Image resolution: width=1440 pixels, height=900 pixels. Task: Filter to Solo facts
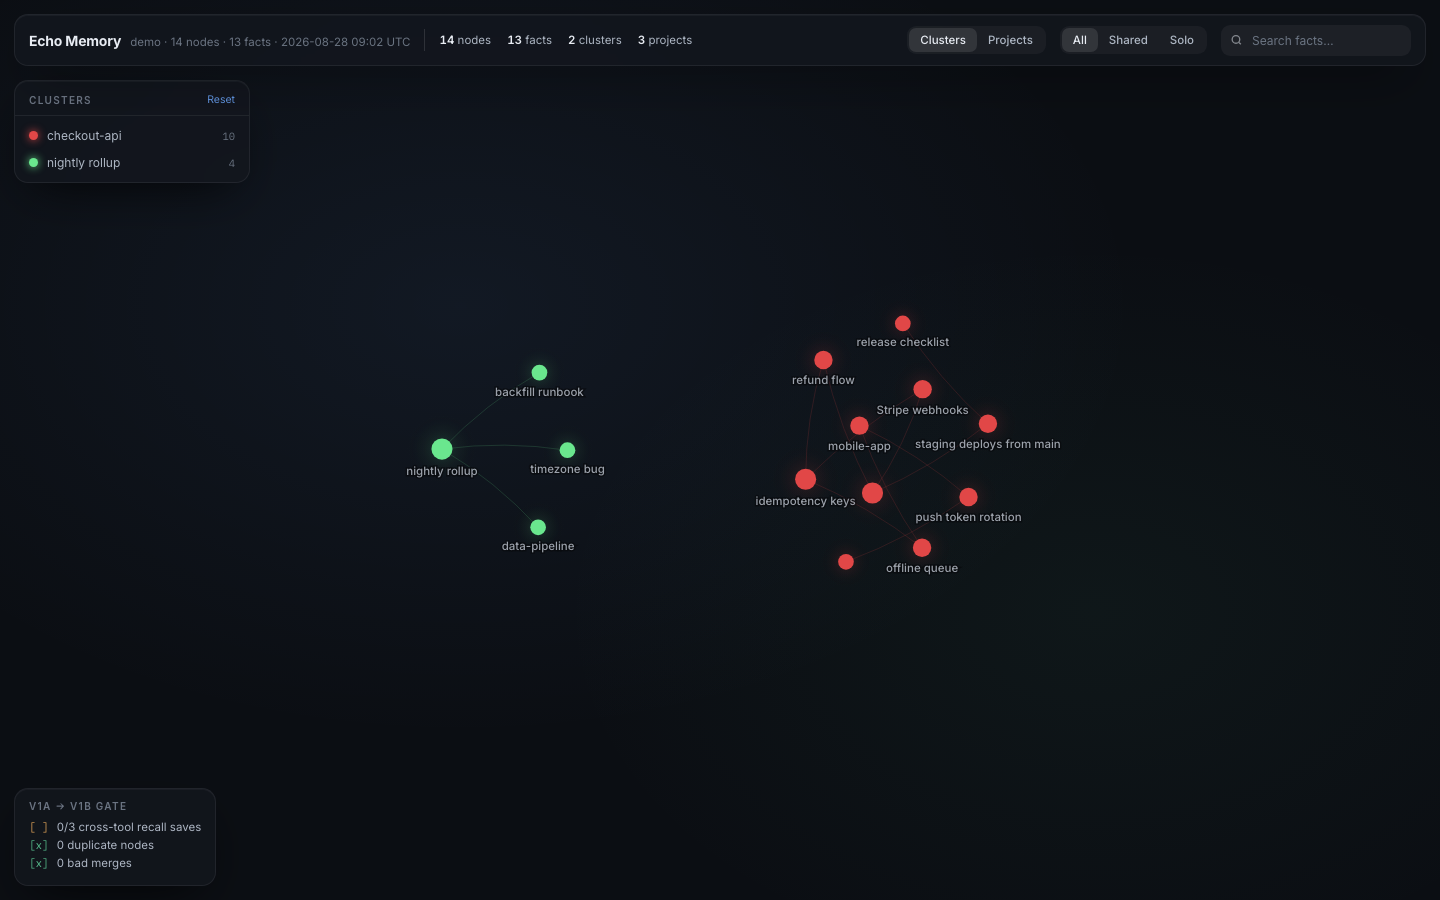(1182, 40)
